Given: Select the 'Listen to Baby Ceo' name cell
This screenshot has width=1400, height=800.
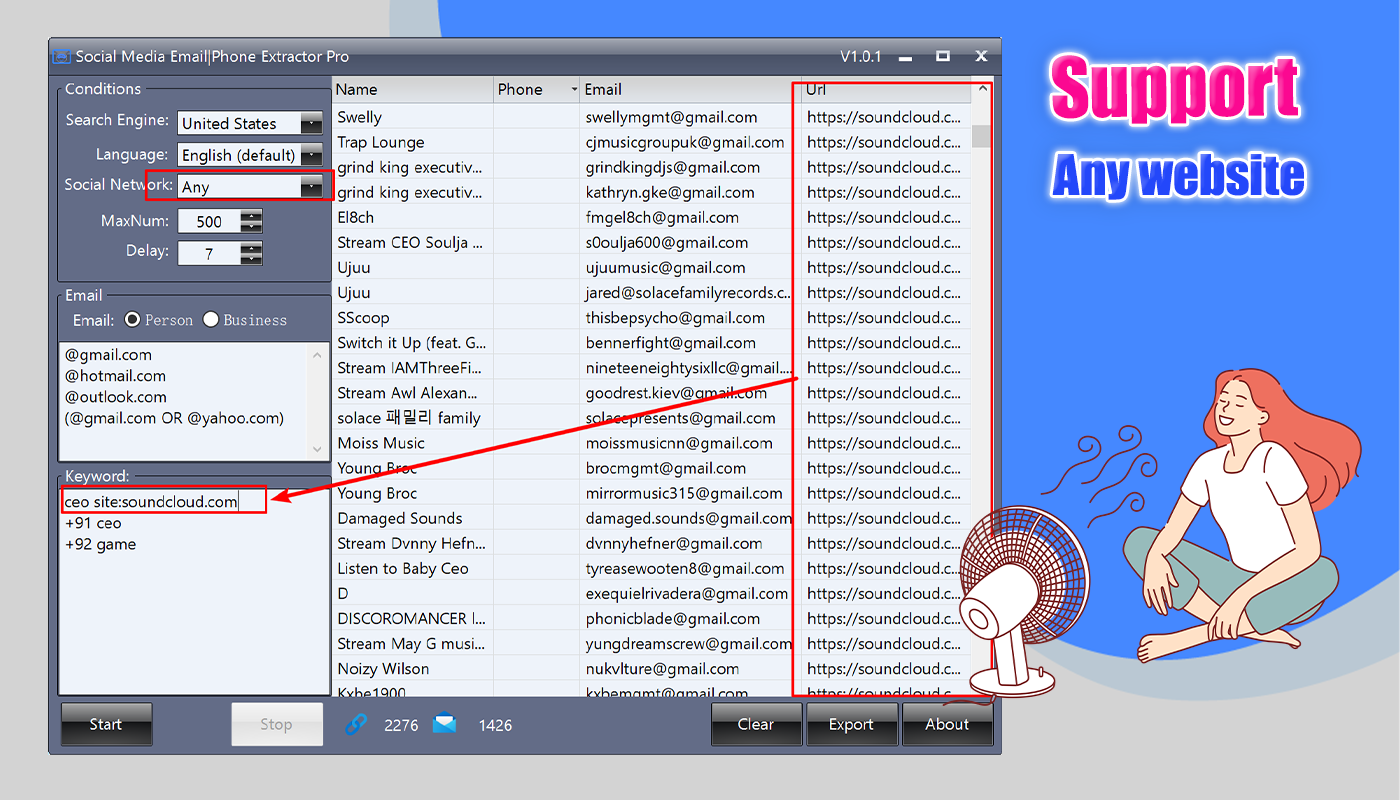Looking at the screenshot, I should pos(403,568).
